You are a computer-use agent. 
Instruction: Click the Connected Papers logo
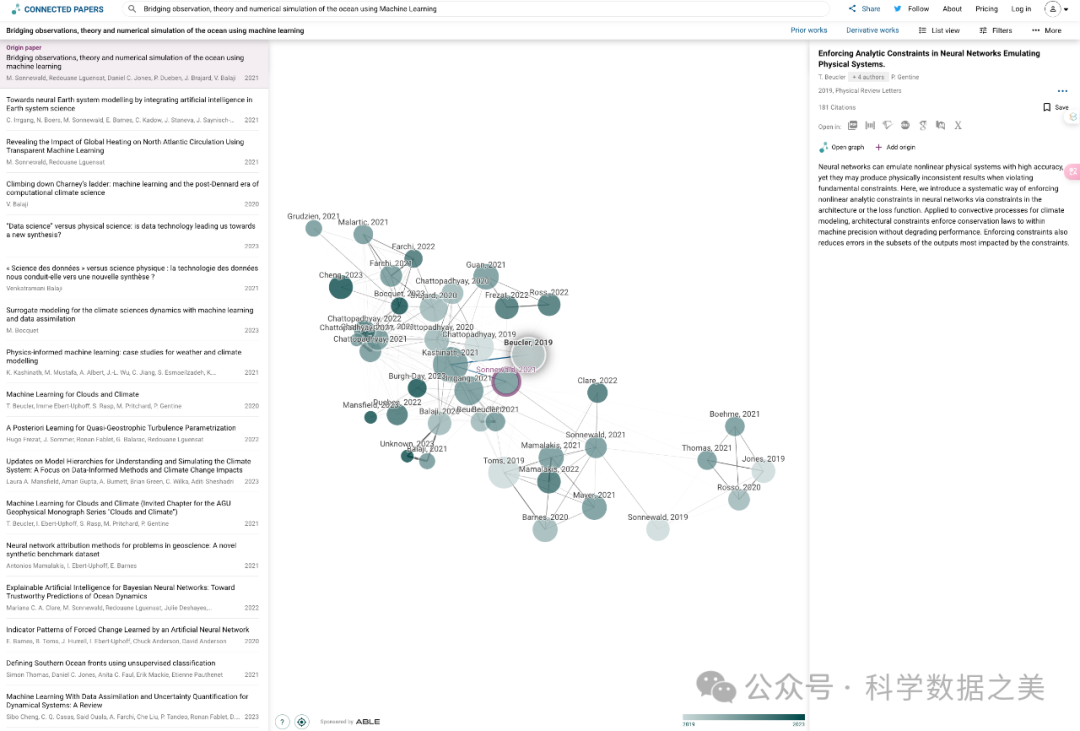click(58, 9)
